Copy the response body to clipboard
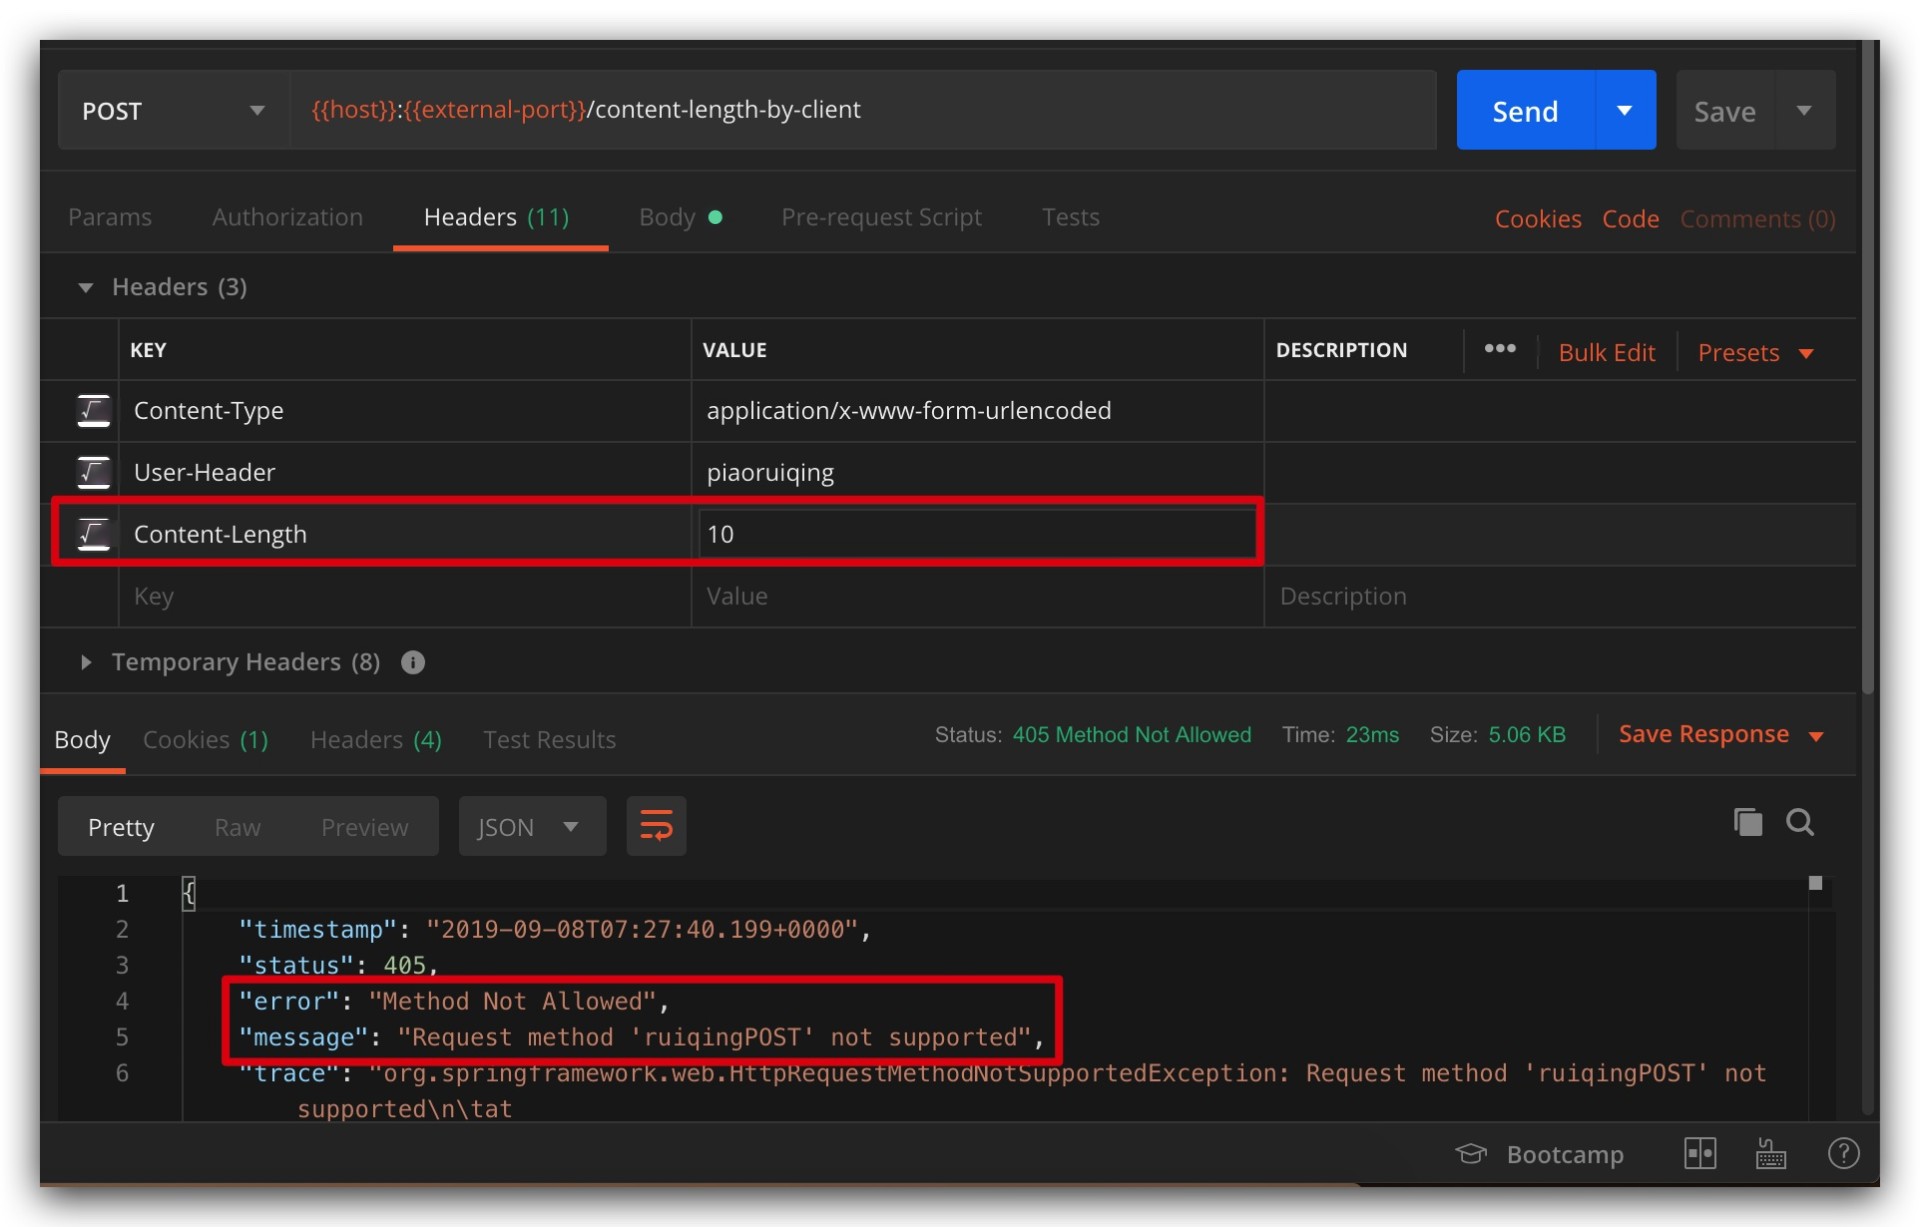The image size is (1920, 1227). coord(1748,822)
